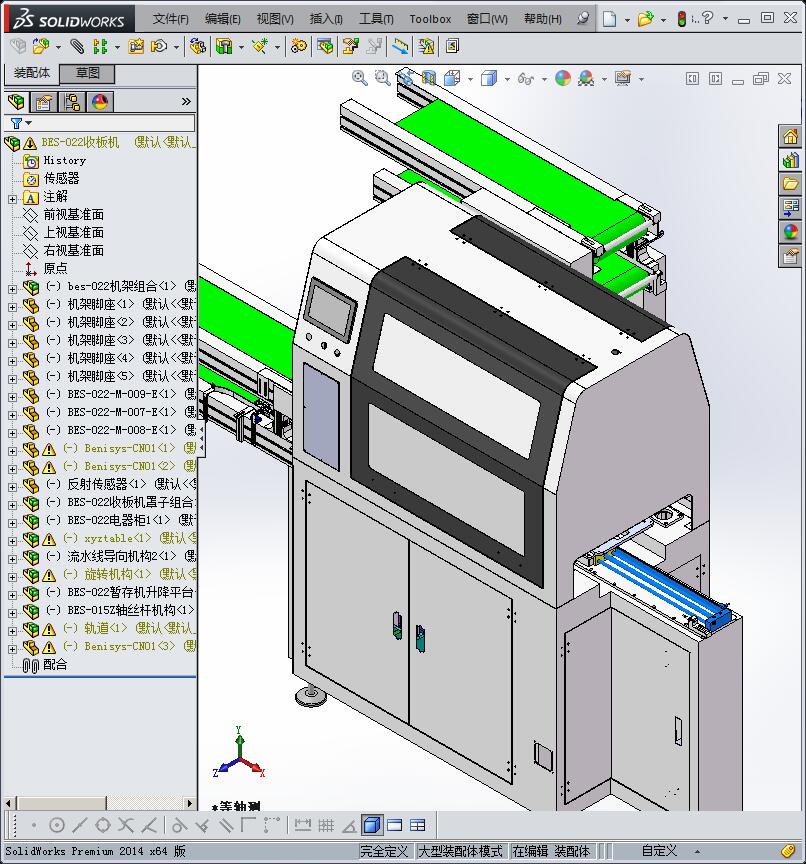806x864 pixels.
Task: Click the Rebuild traffic light icon
Action: pos(681,19)
